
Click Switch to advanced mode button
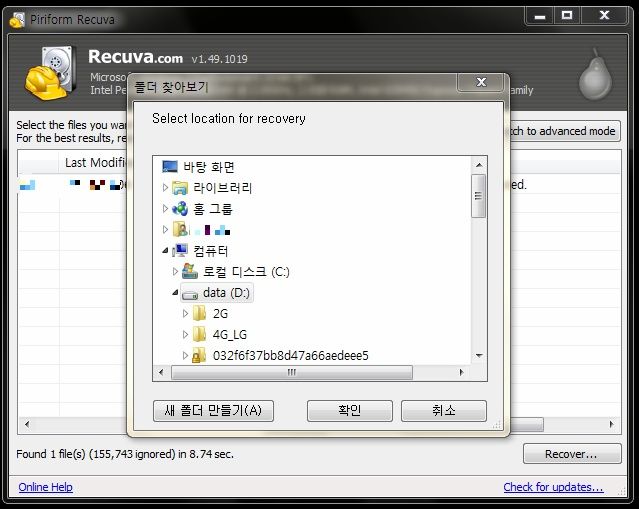(565, 131)
